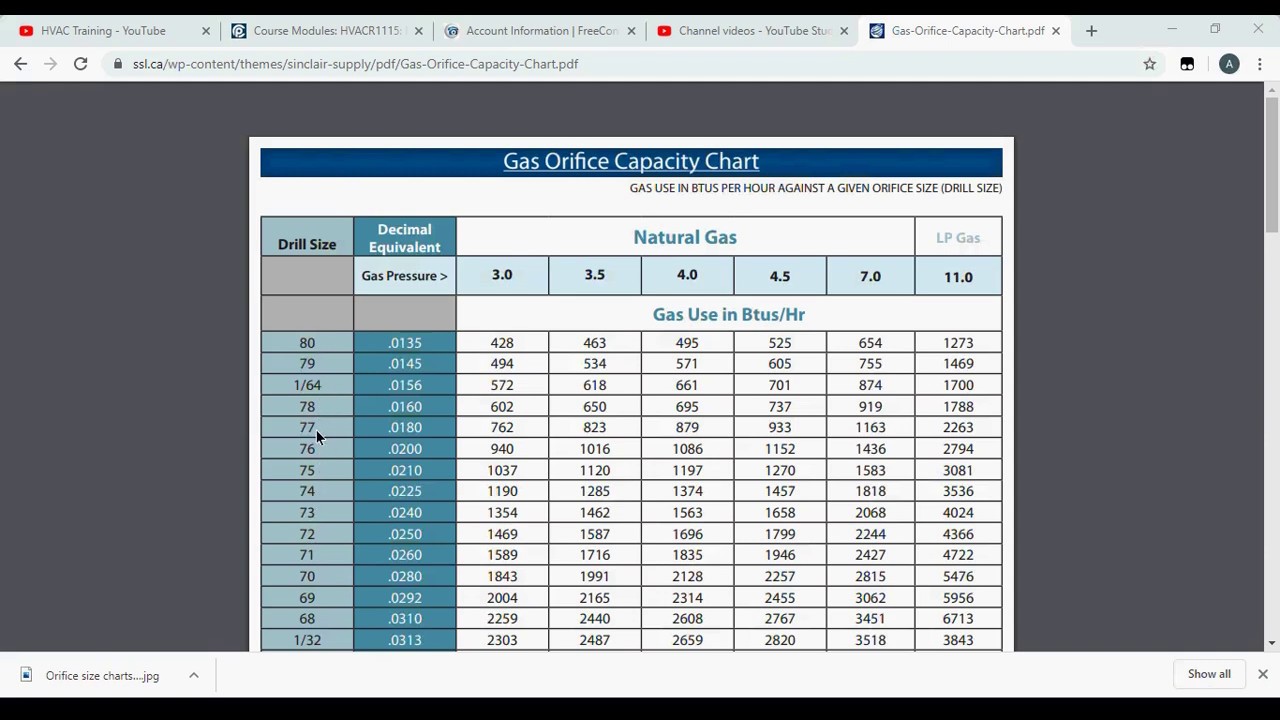Open the profile avatar menu
Screen dimensions: 1280x720
[x=1230, y=64]
